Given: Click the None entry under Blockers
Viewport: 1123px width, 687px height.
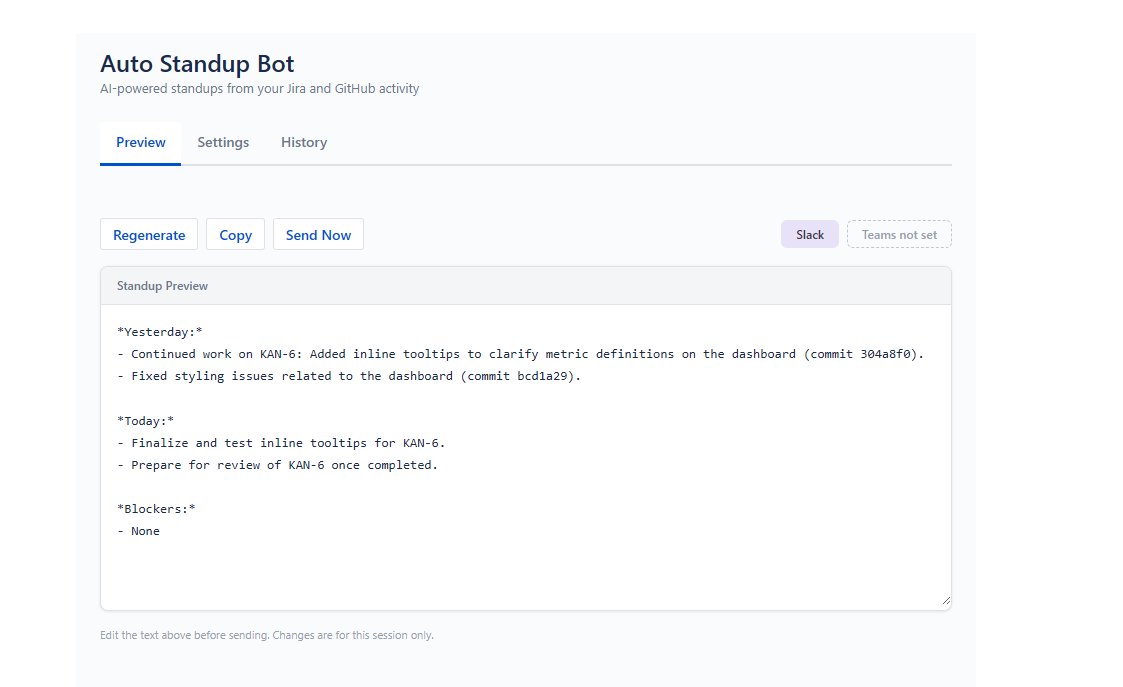Looking at the screenshot, I should tap(145, 530).
